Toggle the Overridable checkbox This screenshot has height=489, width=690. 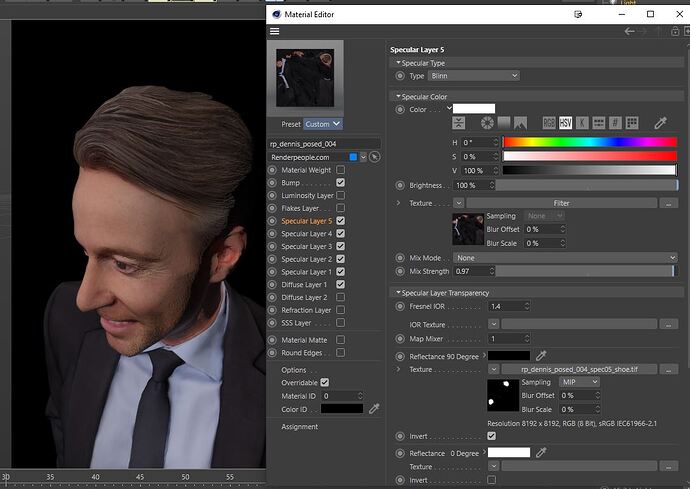(x=325, y=382)
